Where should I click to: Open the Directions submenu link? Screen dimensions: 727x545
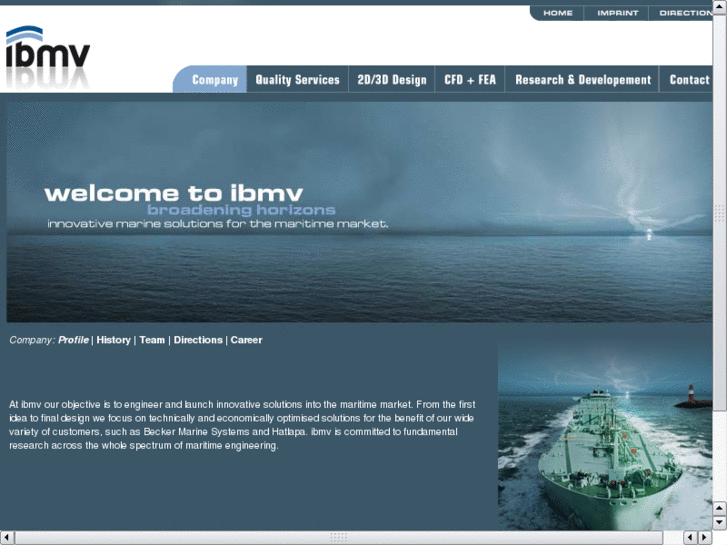point(198,340)
